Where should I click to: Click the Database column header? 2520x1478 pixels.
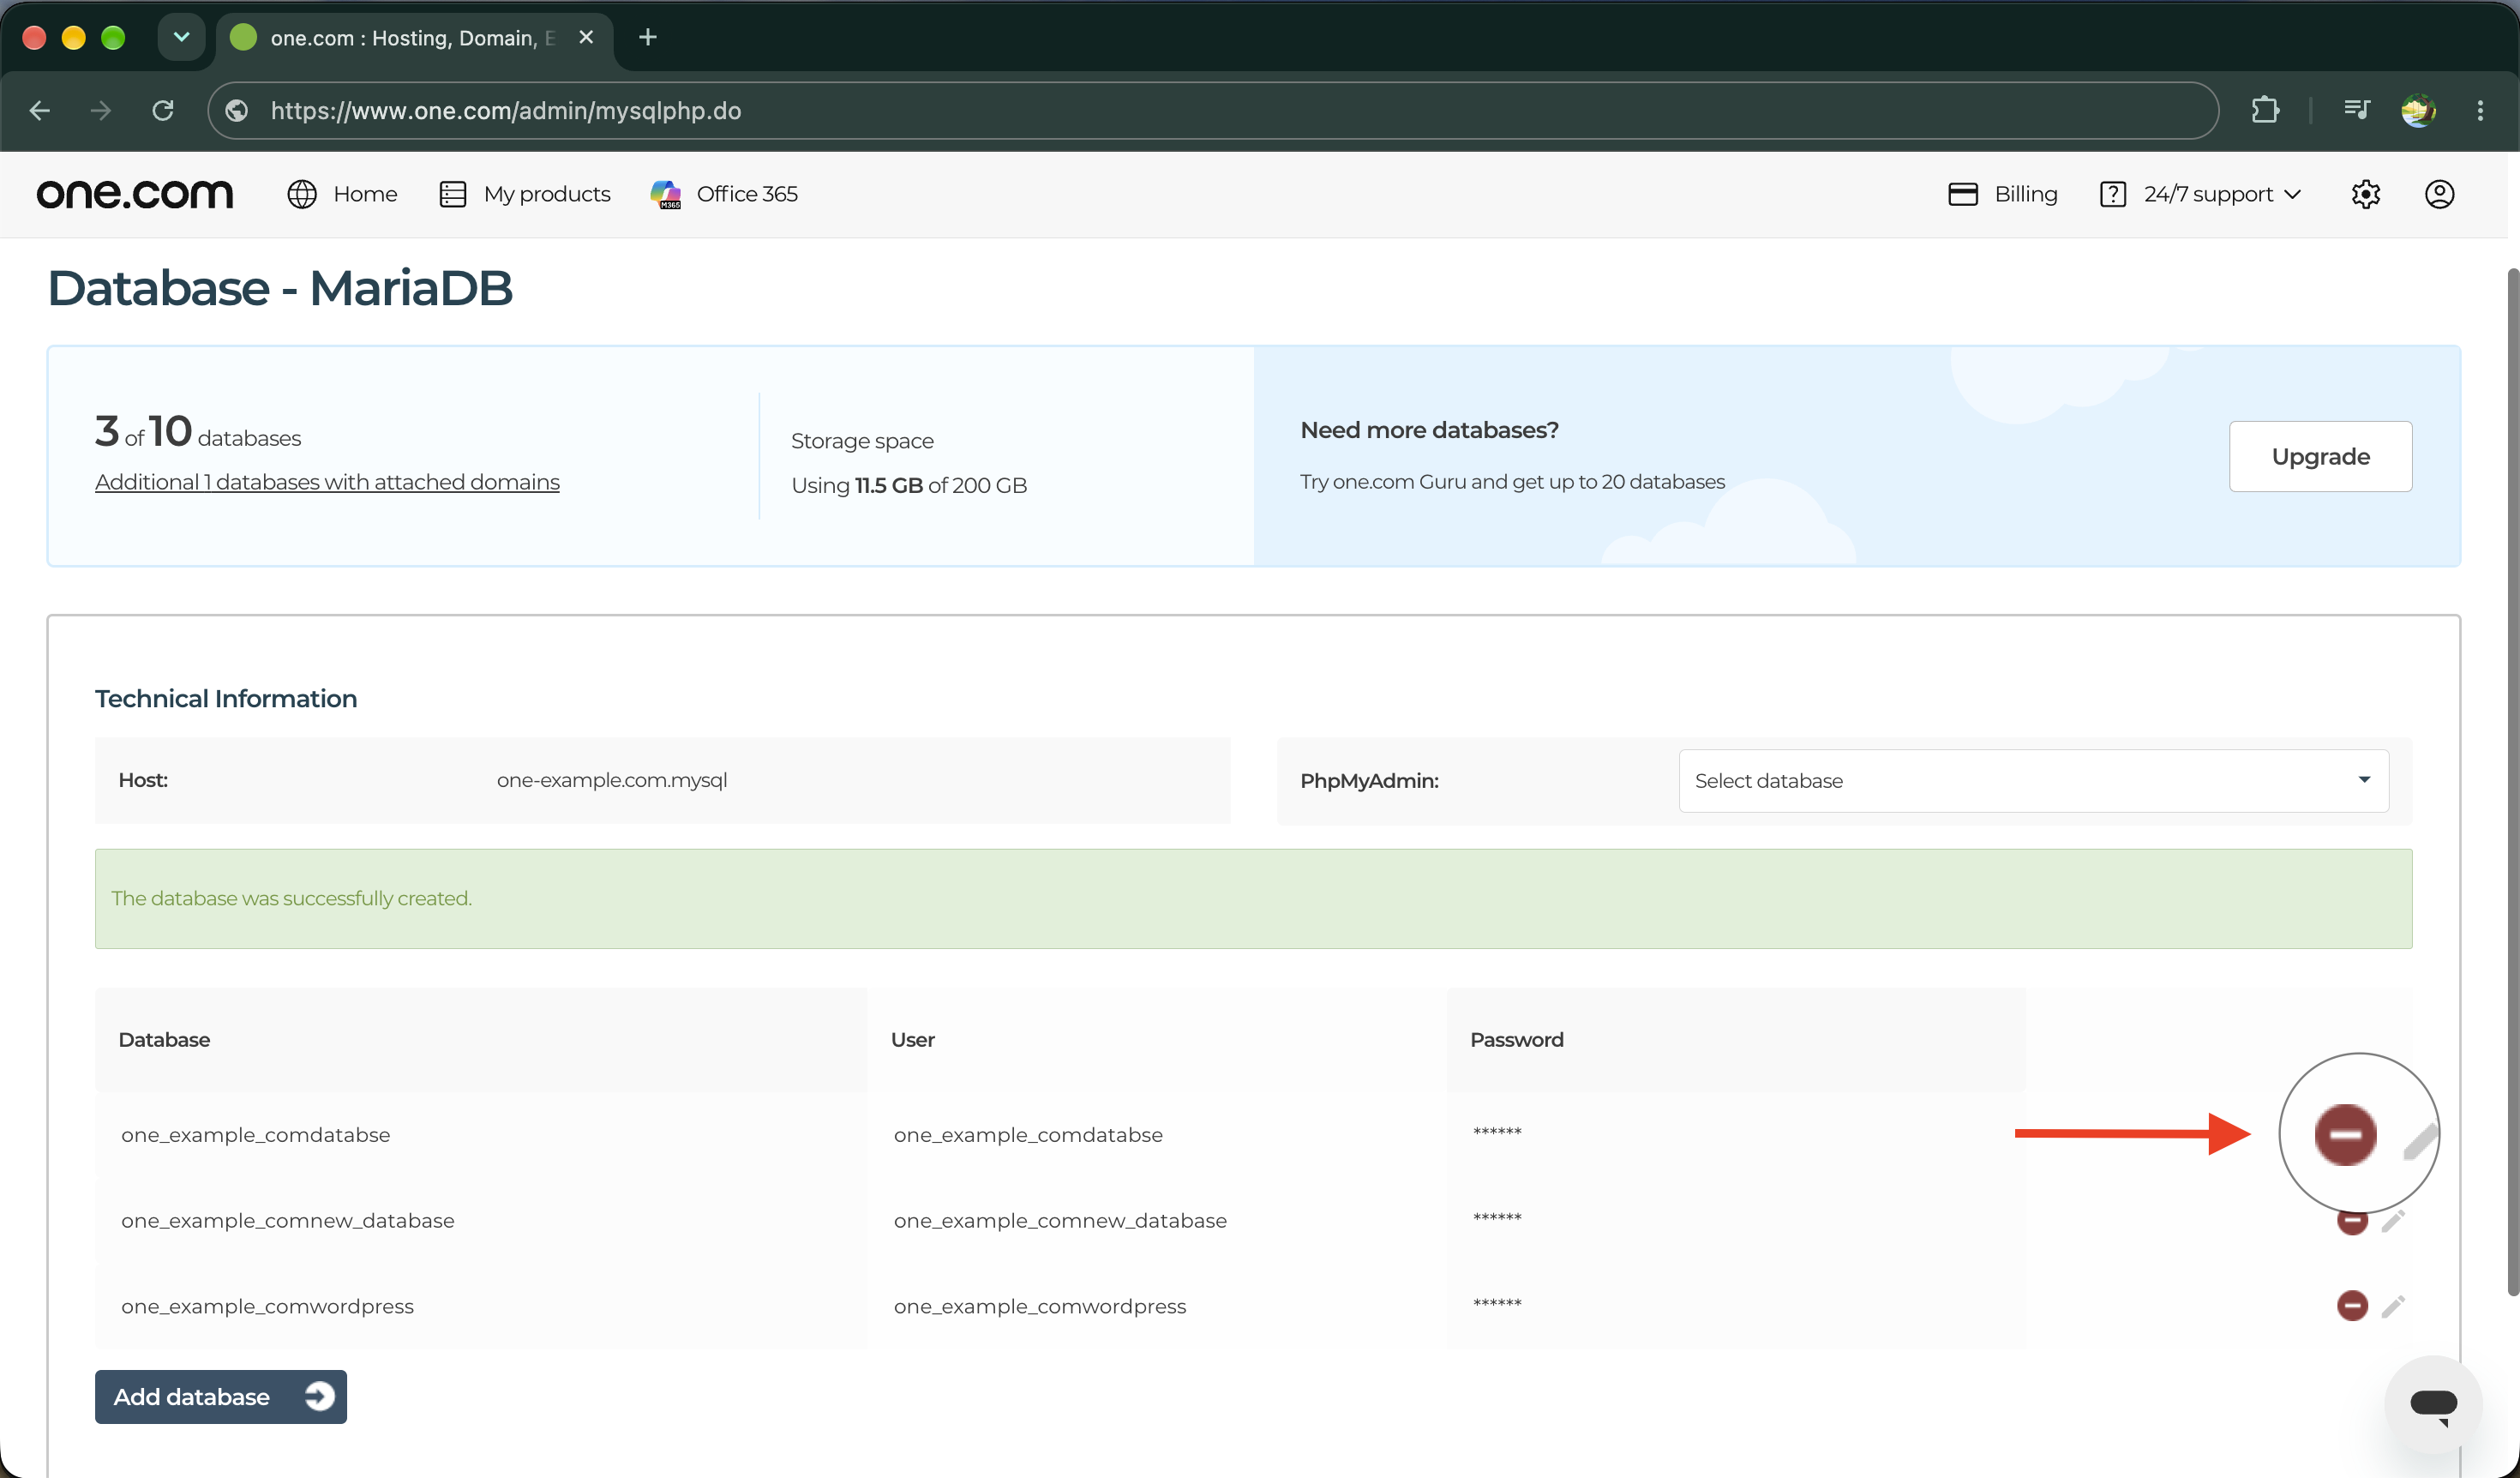[x=164, y=1039]
